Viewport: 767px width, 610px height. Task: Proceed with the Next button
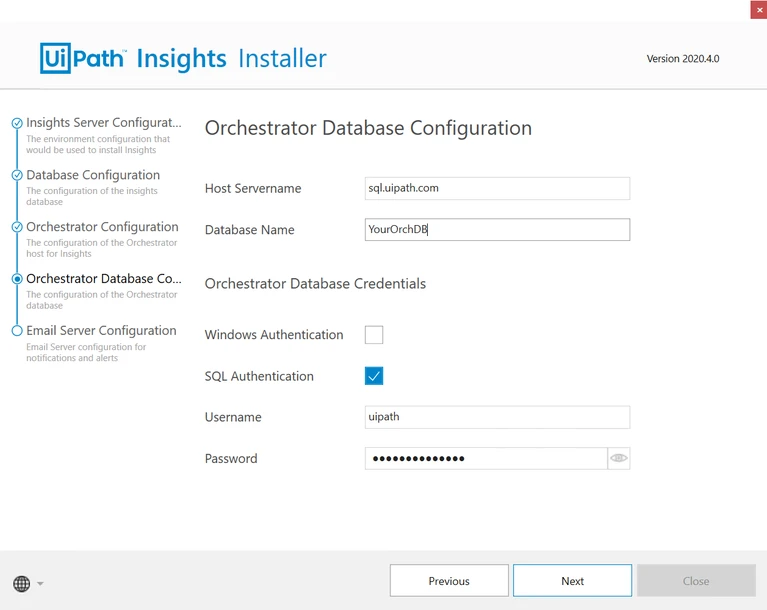572,581
